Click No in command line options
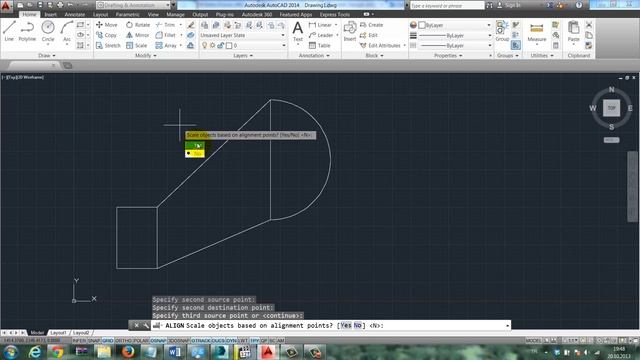 pyautogui.click(x=358, y=326)
